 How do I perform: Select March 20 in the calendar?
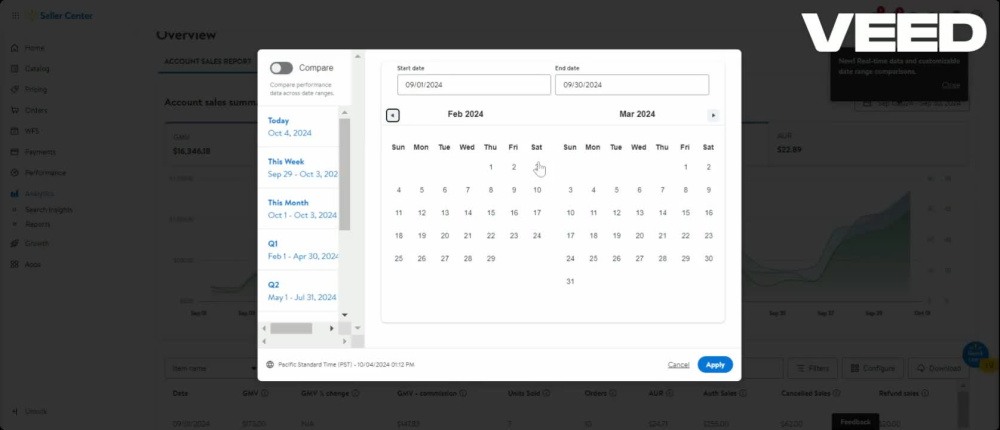pyautogui.click(x=639, y=235)
